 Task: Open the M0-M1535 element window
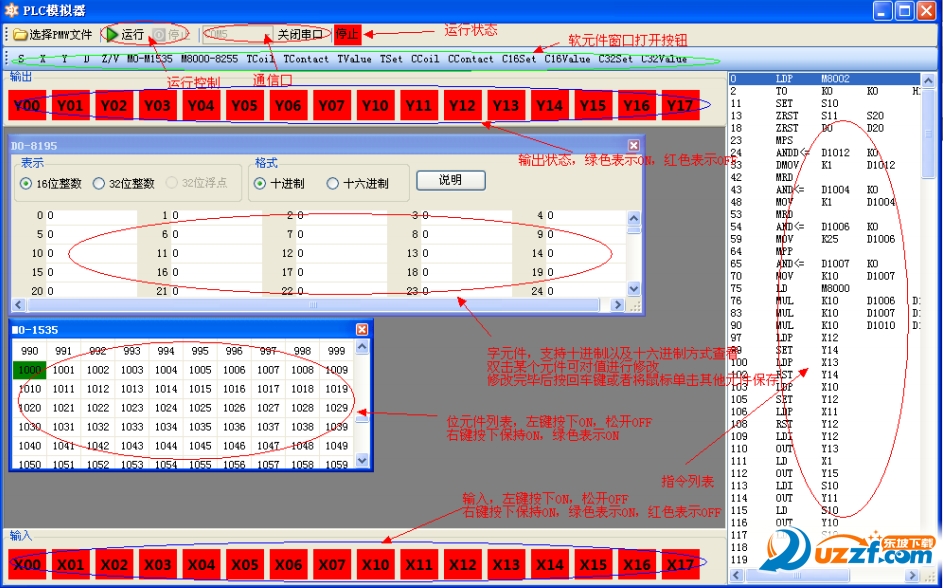tap(149, 59)
